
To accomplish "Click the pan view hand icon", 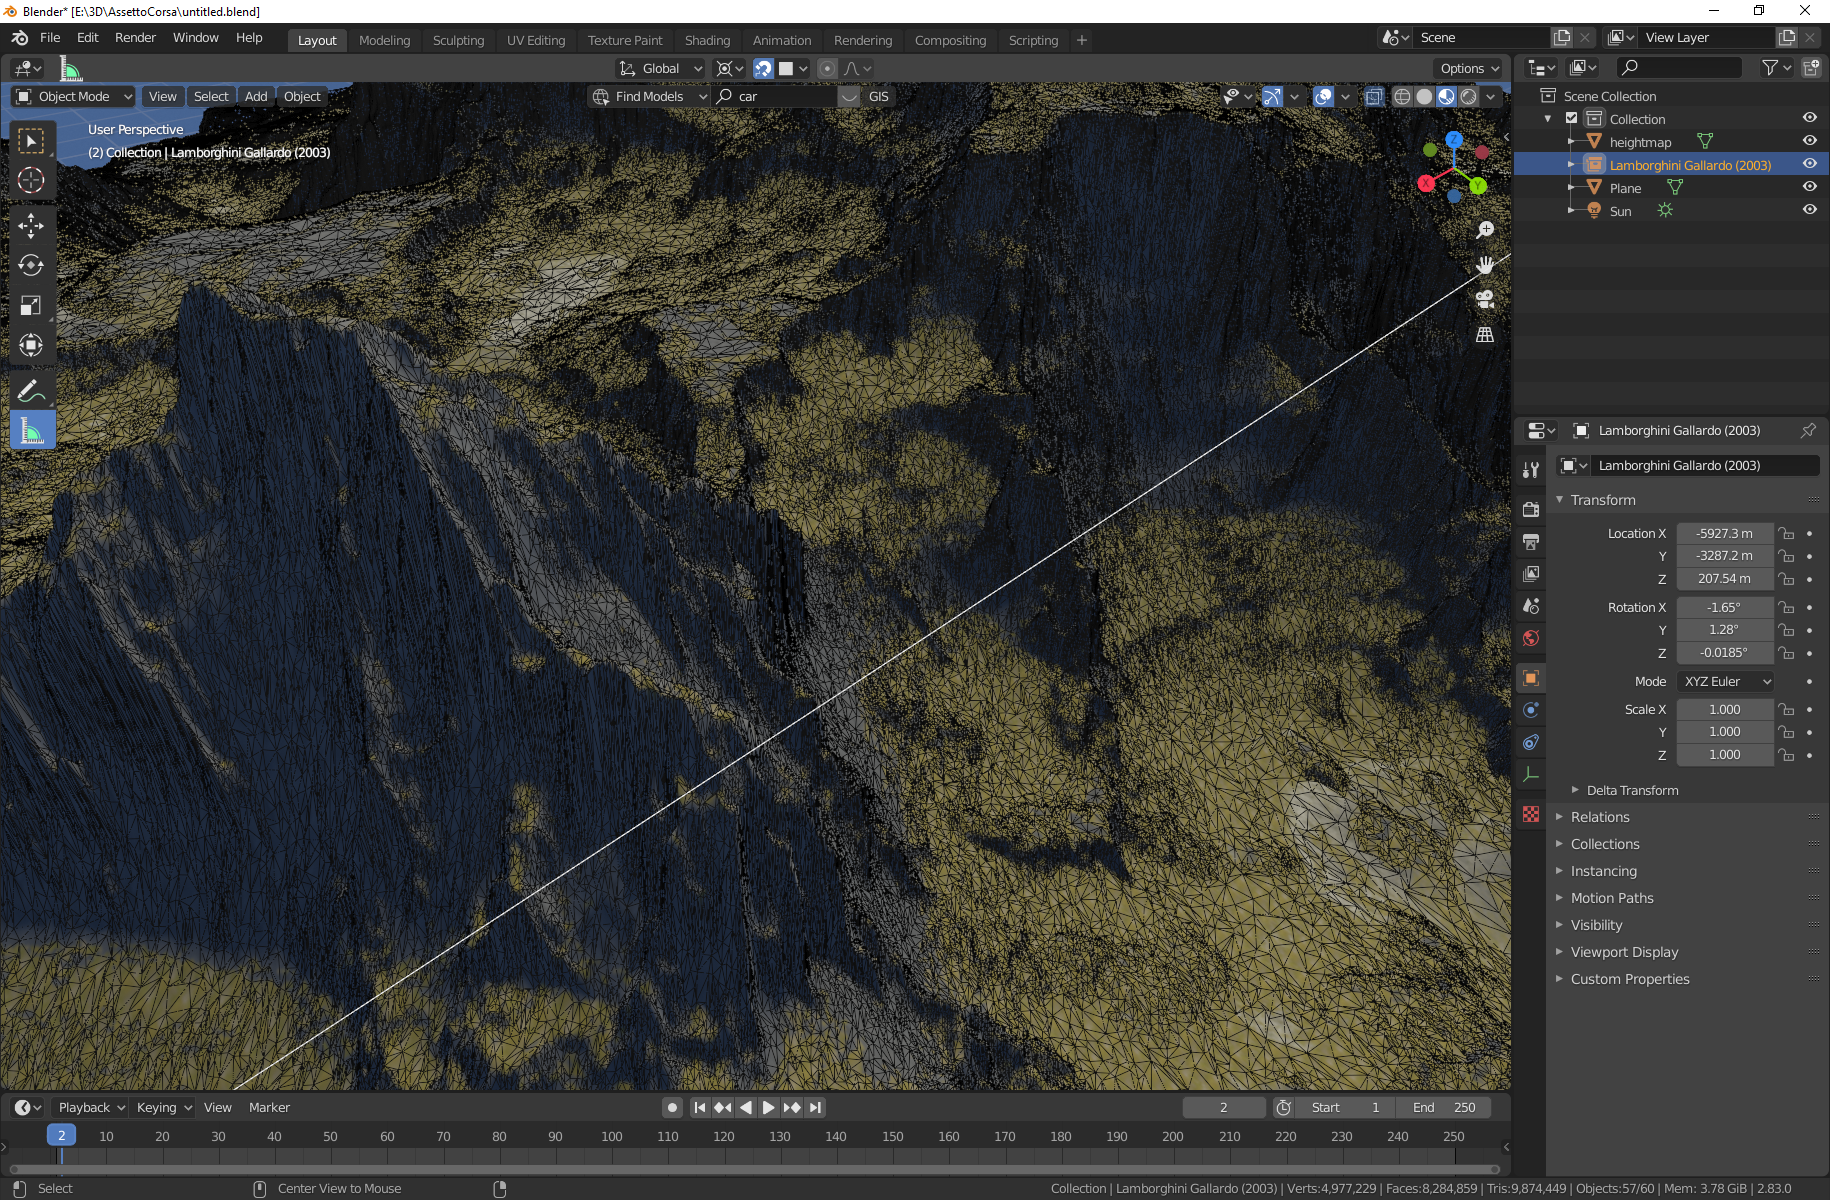I will click(1485, 265).
